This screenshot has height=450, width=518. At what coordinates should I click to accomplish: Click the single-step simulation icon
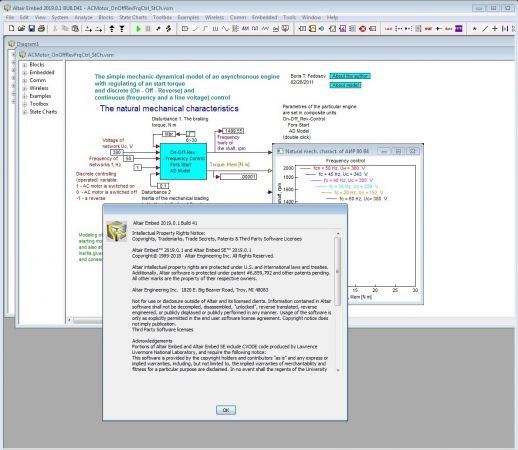tap(158, 29)
